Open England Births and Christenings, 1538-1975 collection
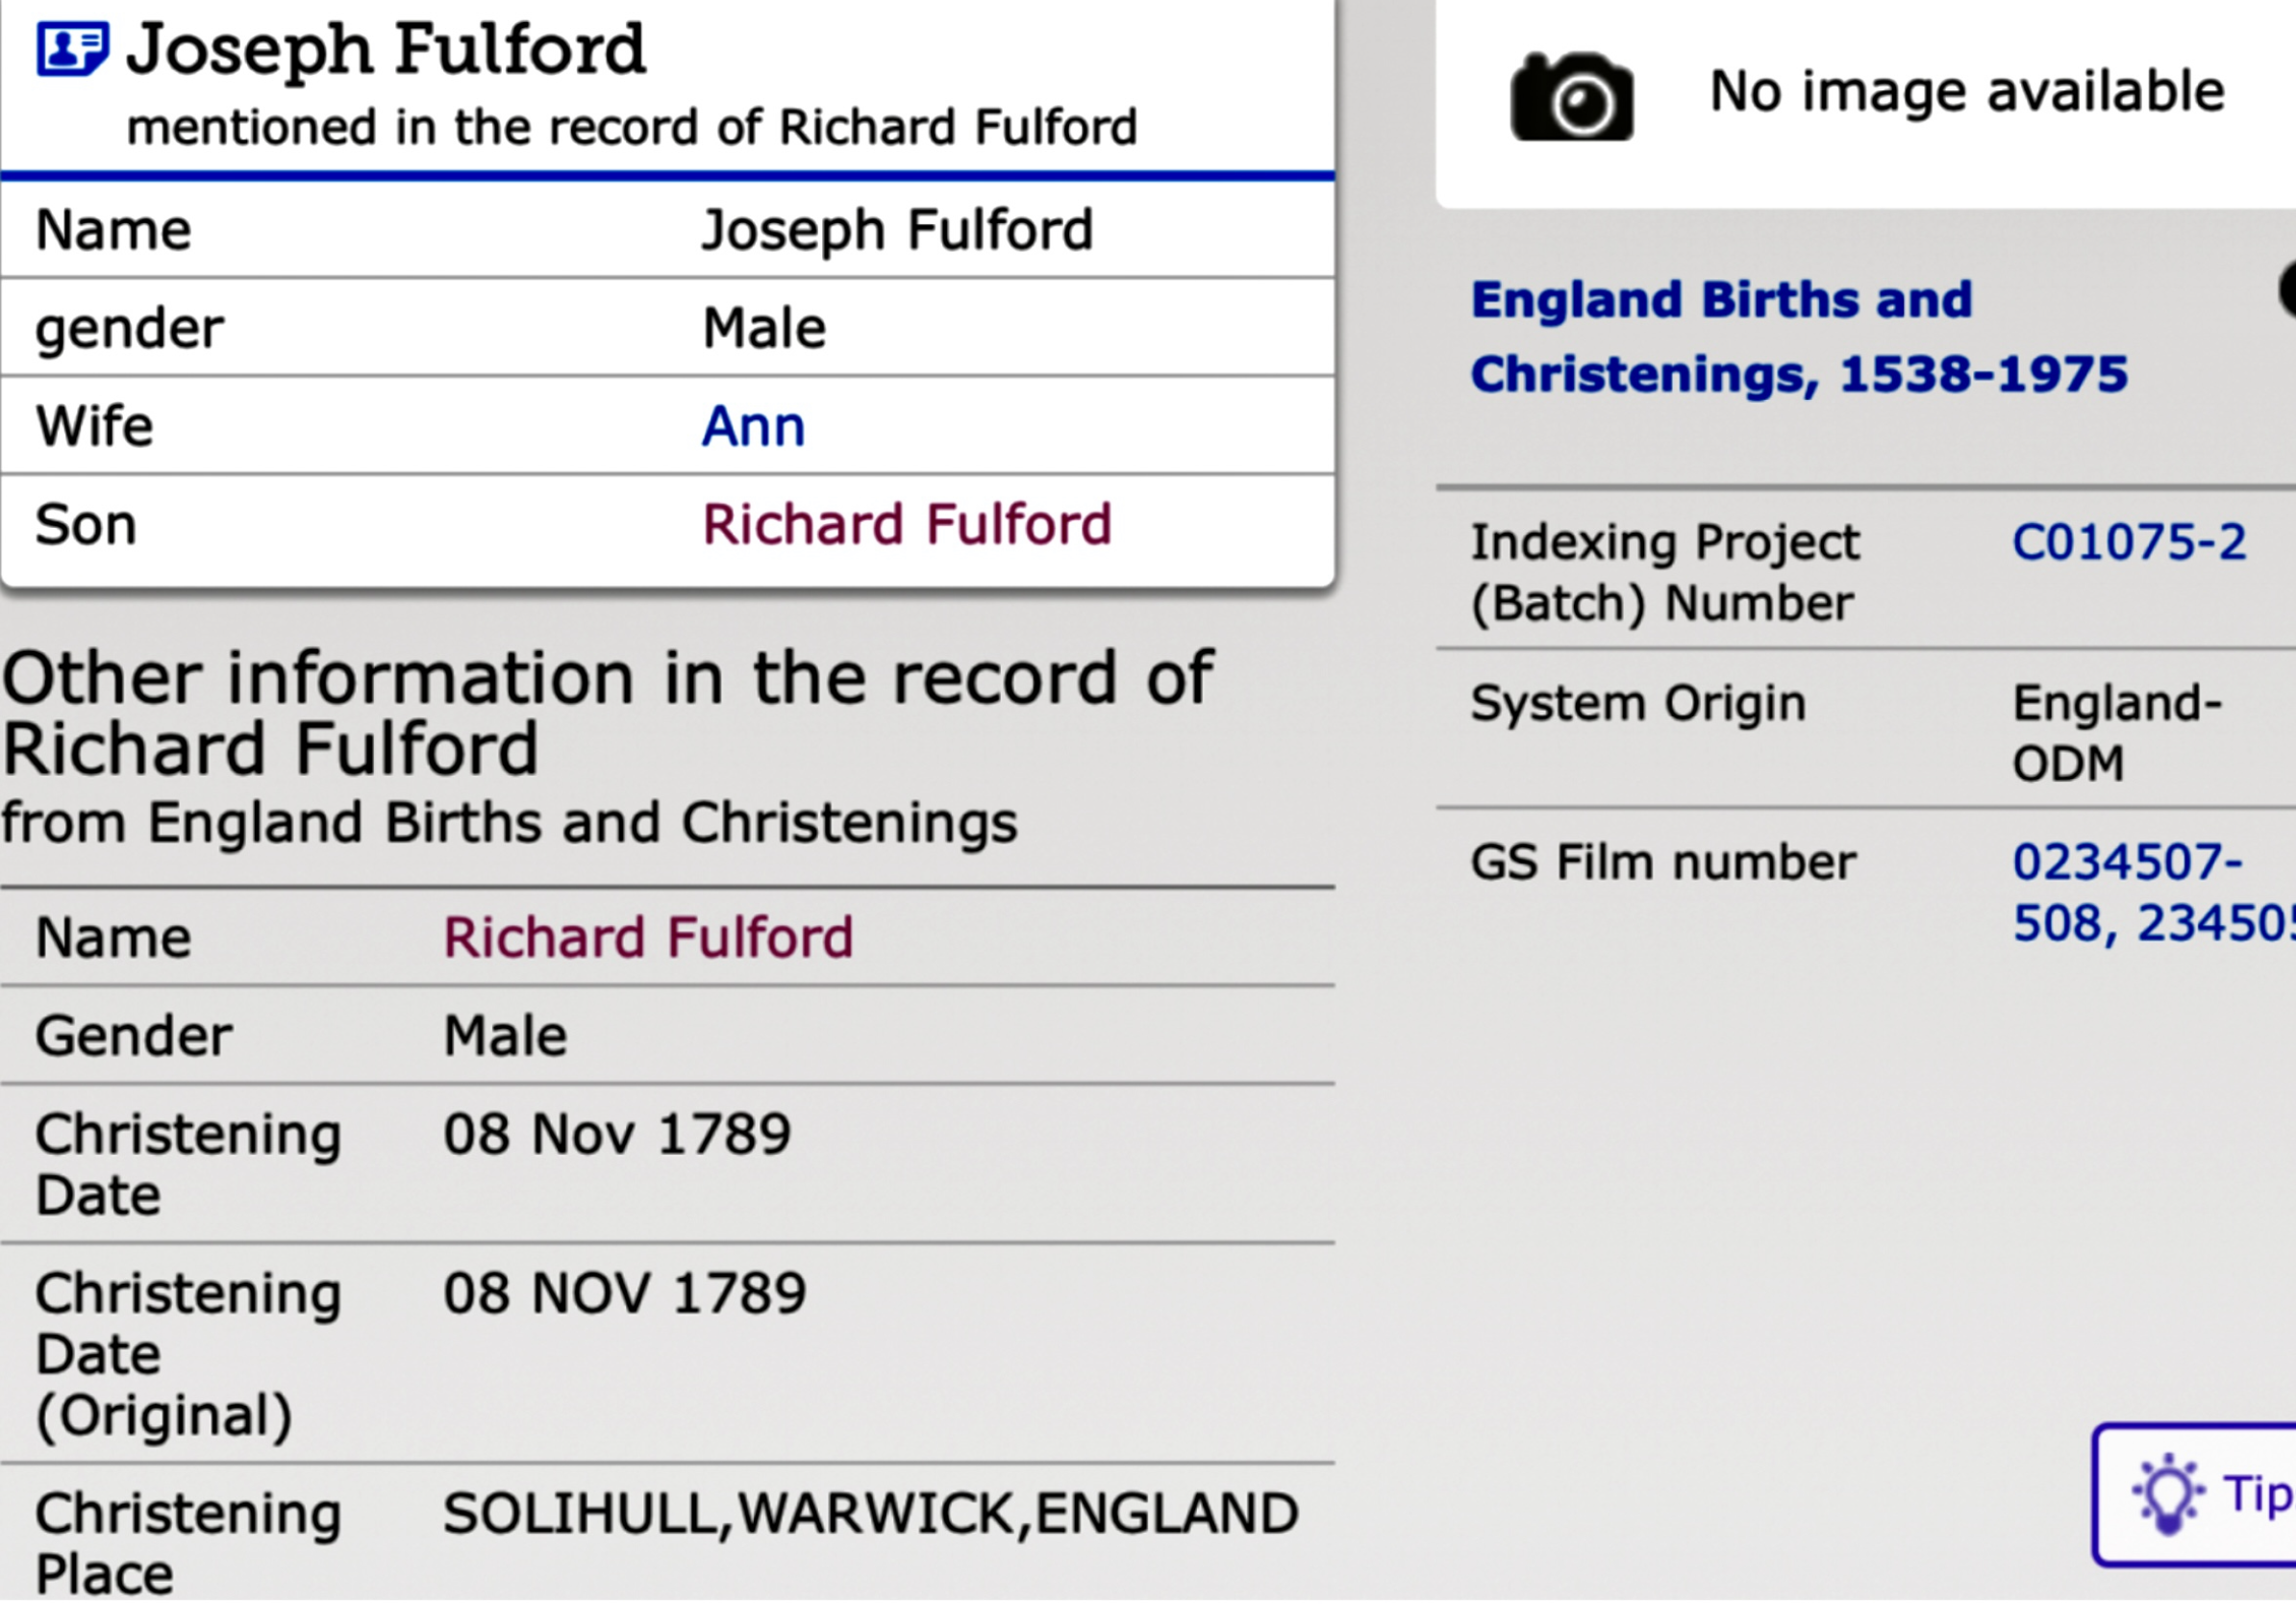 tap(1798, 337)
